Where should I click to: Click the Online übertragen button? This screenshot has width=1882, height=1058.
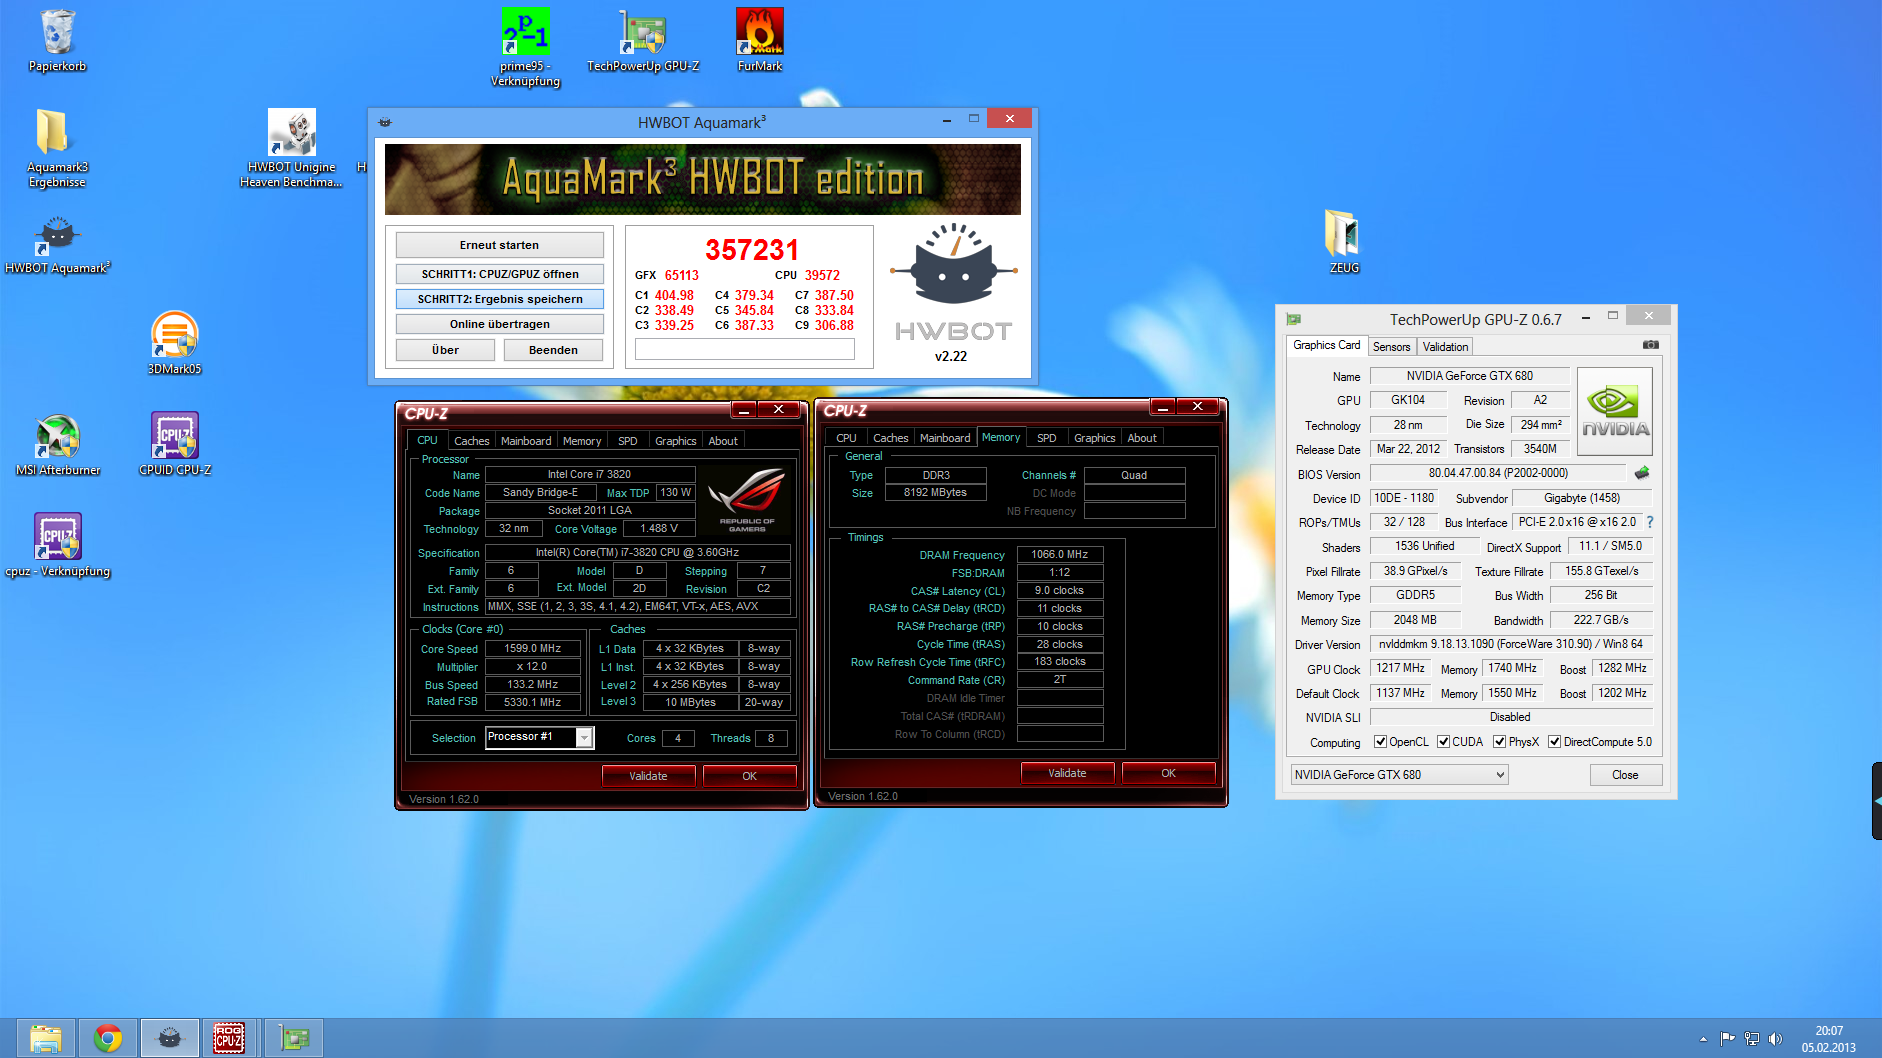pyautogui.click(x=499, y=324)
